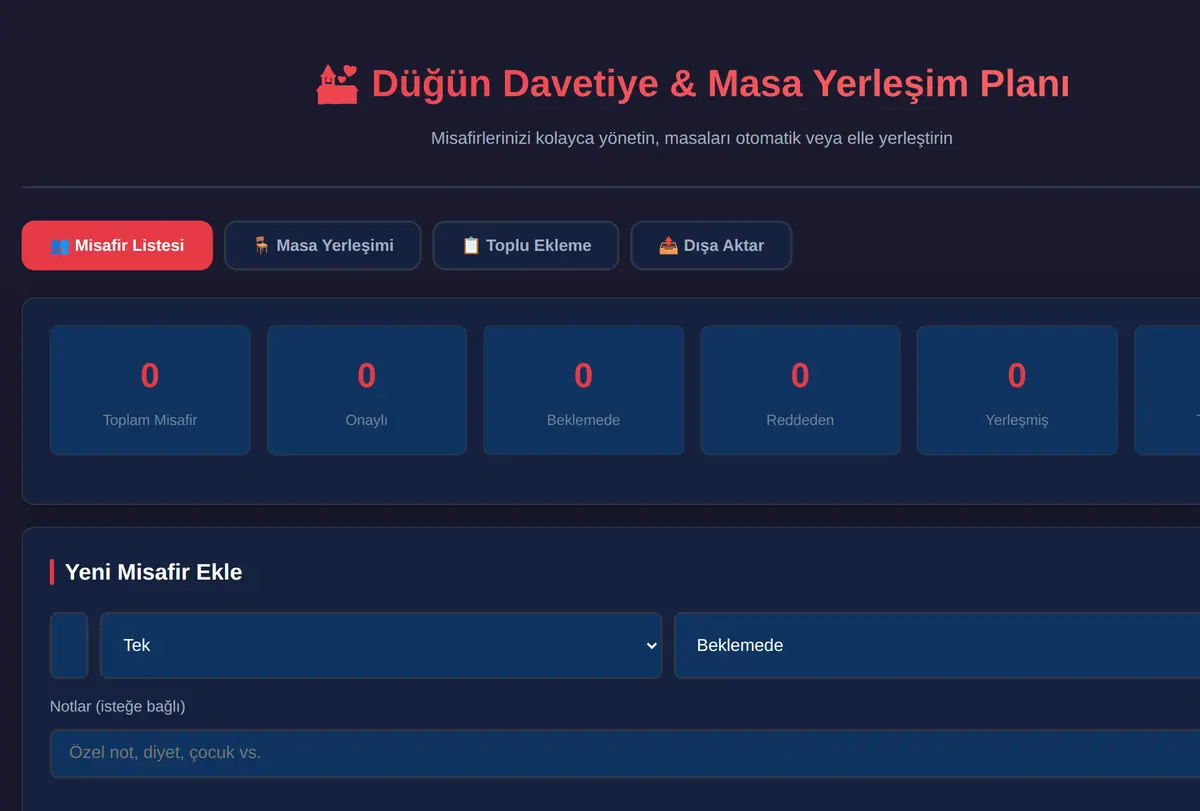Open the Toplu Ekleme tab
This screenshot has width=1200, height=811.
coord(526,245)
